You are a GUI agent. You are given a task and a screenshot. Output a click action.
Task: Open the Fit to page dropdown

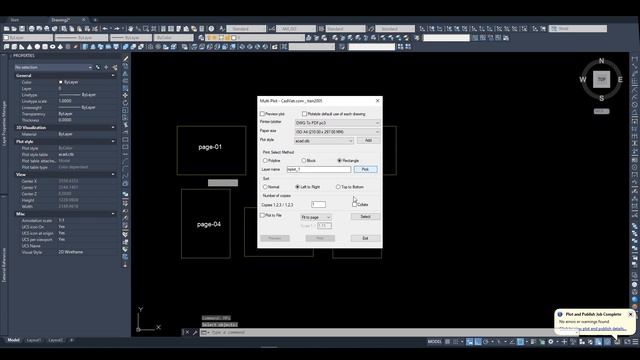(316, 217)
